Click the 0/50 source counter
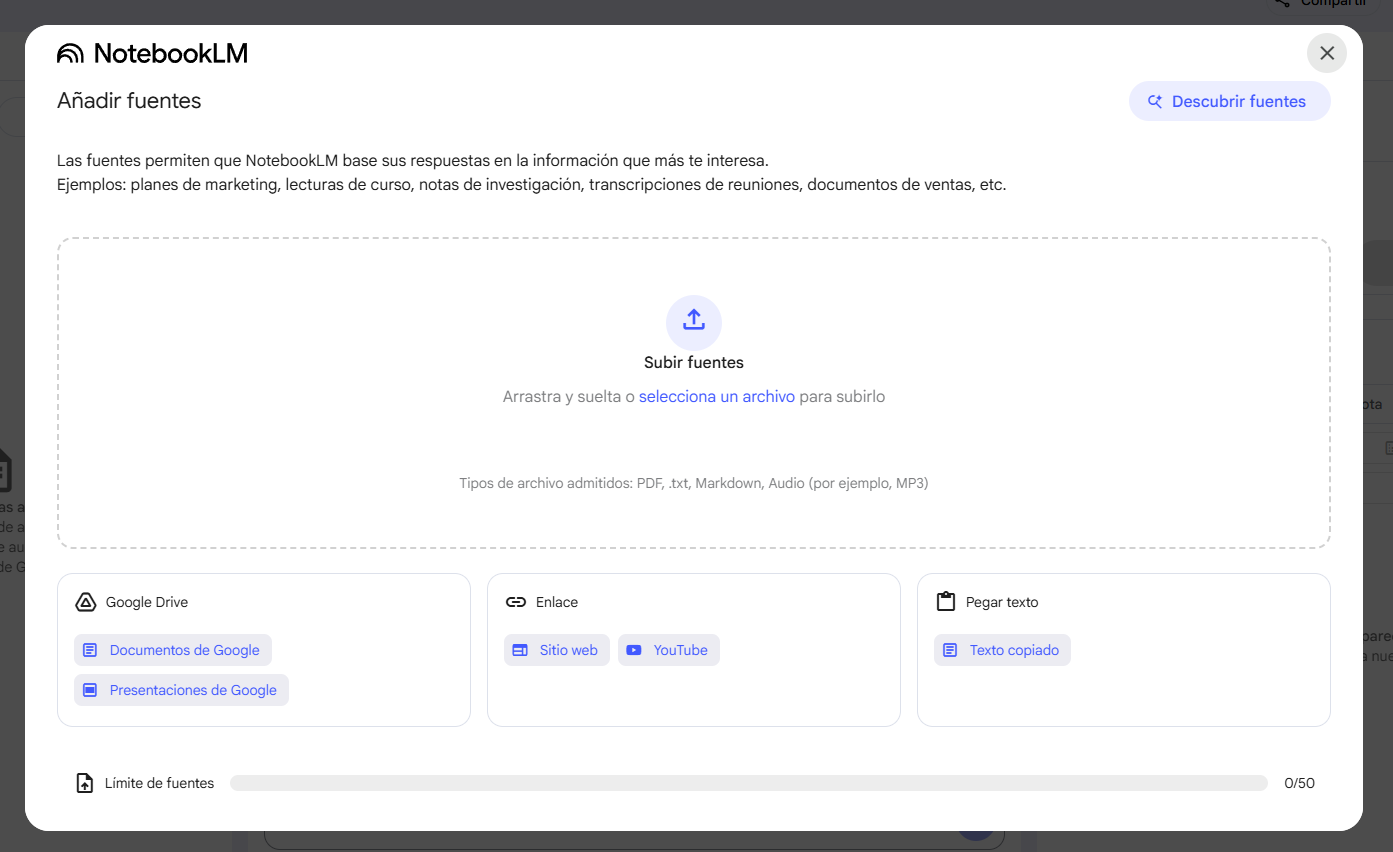This screenshot has height=852, width=1393. [1299, 783]
